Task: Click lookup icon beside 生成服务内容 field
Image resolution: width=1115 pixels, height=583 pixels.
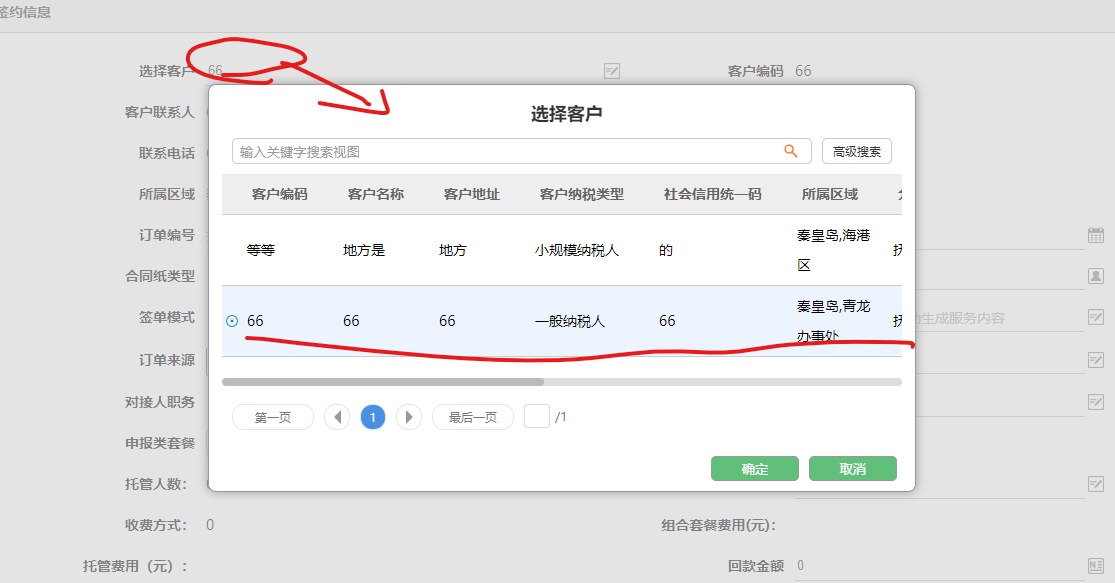Action: click(1095, 318)
